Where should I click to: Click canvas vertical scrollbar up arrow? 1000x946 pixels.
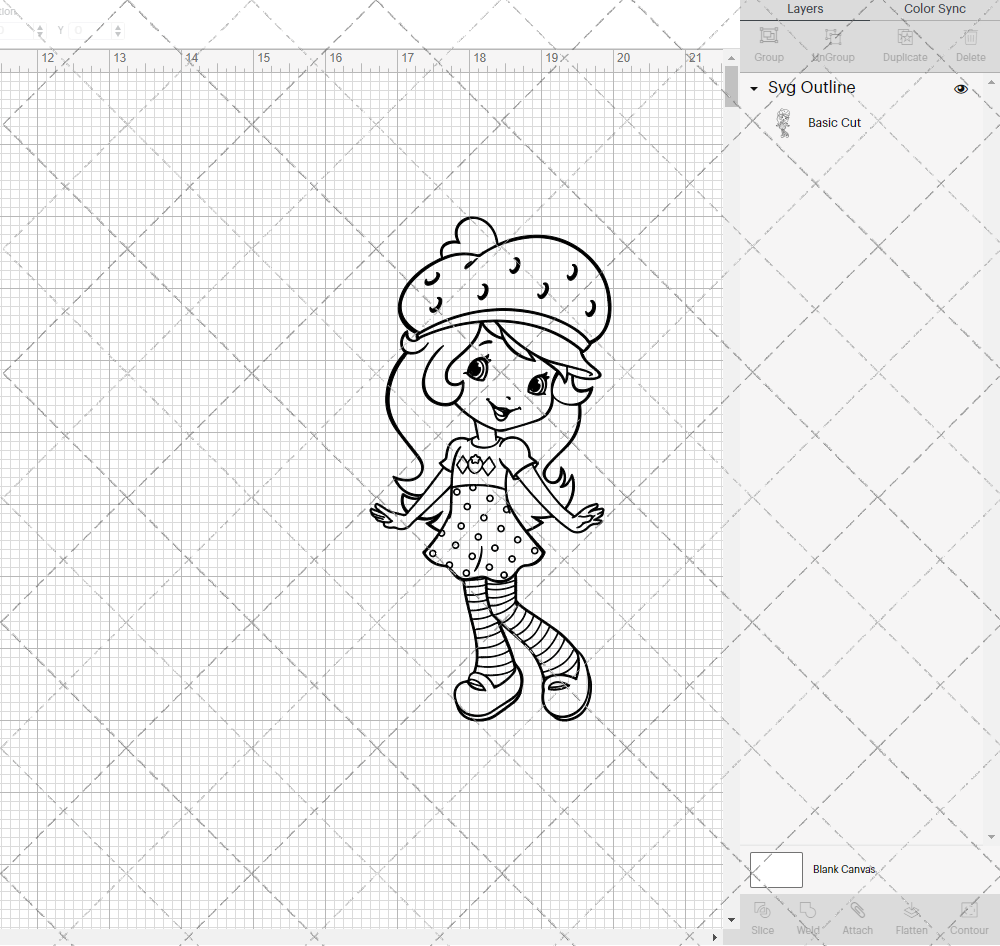coord(731,58)
